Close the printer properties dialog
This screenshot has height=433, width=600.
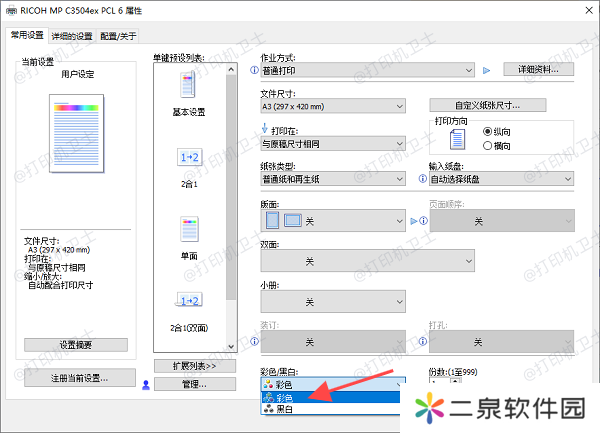click(589, 10)
